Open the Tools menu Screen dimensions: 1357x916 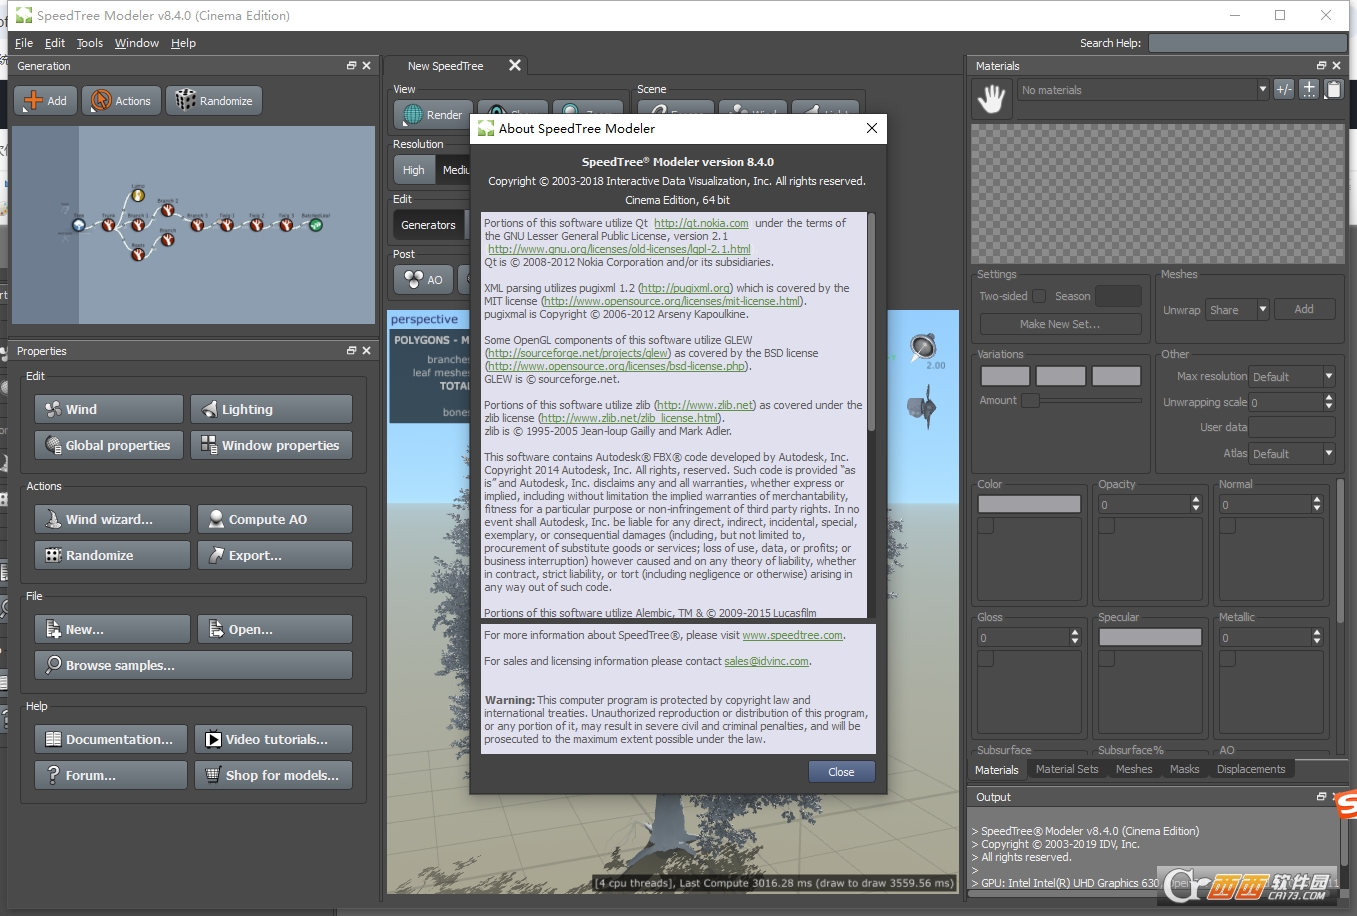click(x=90, y=43)
